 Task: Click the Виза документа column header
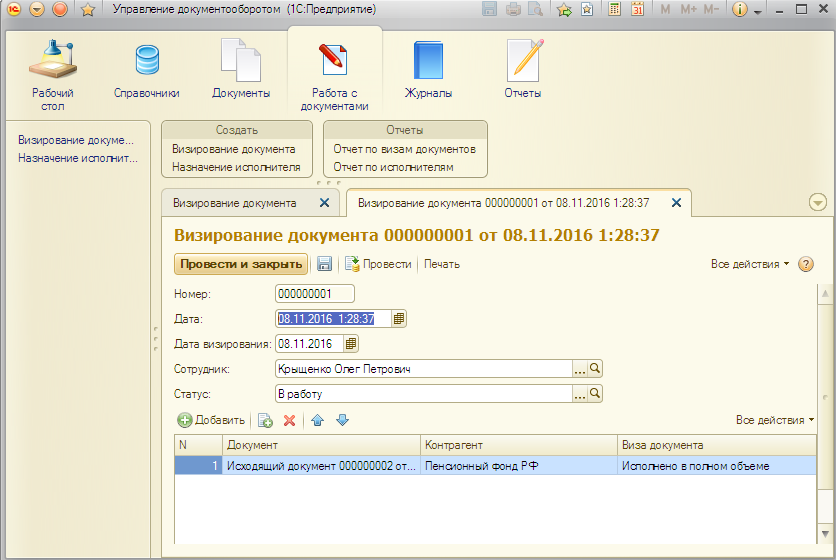[717, 445]
